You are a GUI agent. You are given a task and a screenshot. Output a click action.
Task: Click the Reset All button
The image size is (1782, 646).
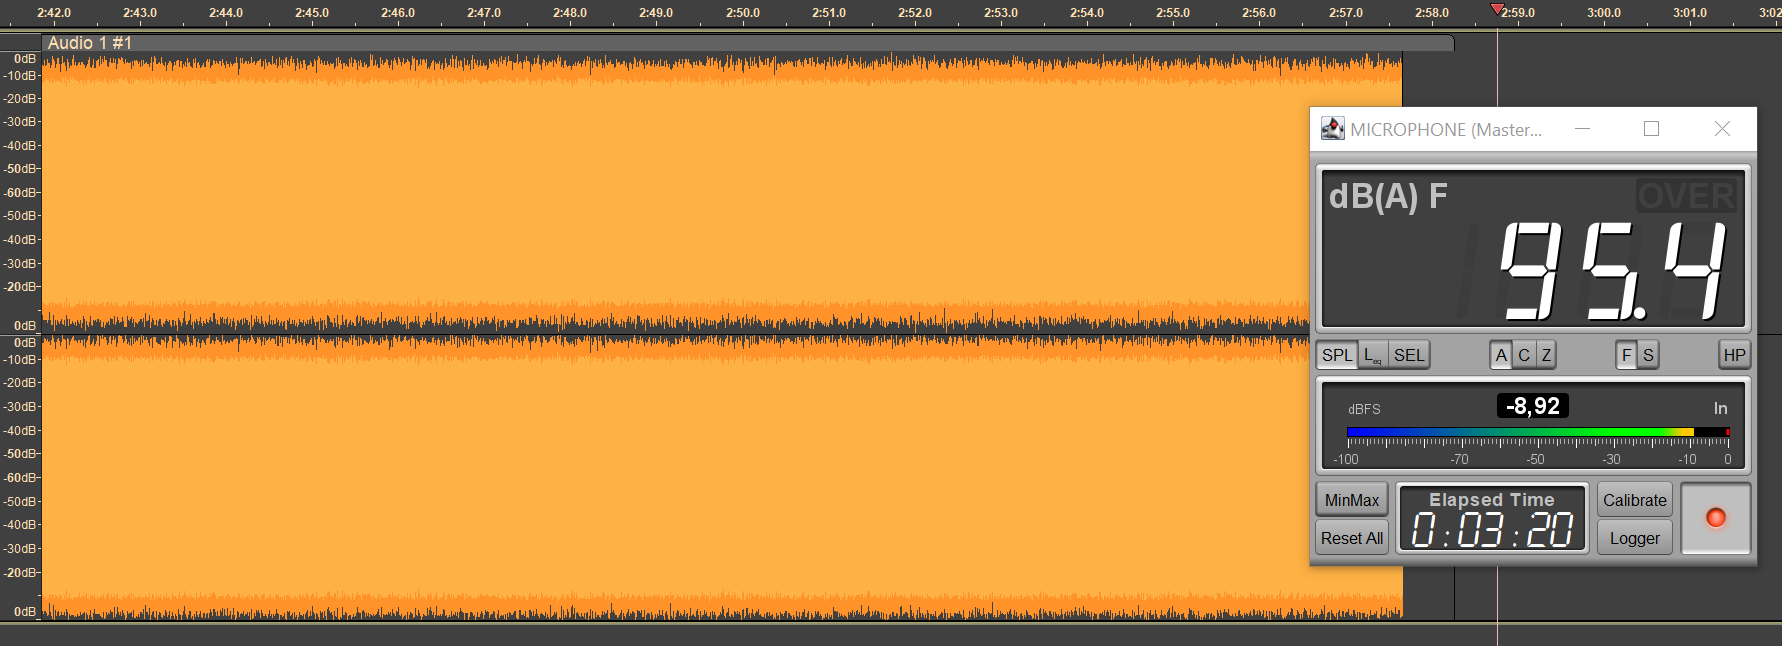(x=1352, y=538)
